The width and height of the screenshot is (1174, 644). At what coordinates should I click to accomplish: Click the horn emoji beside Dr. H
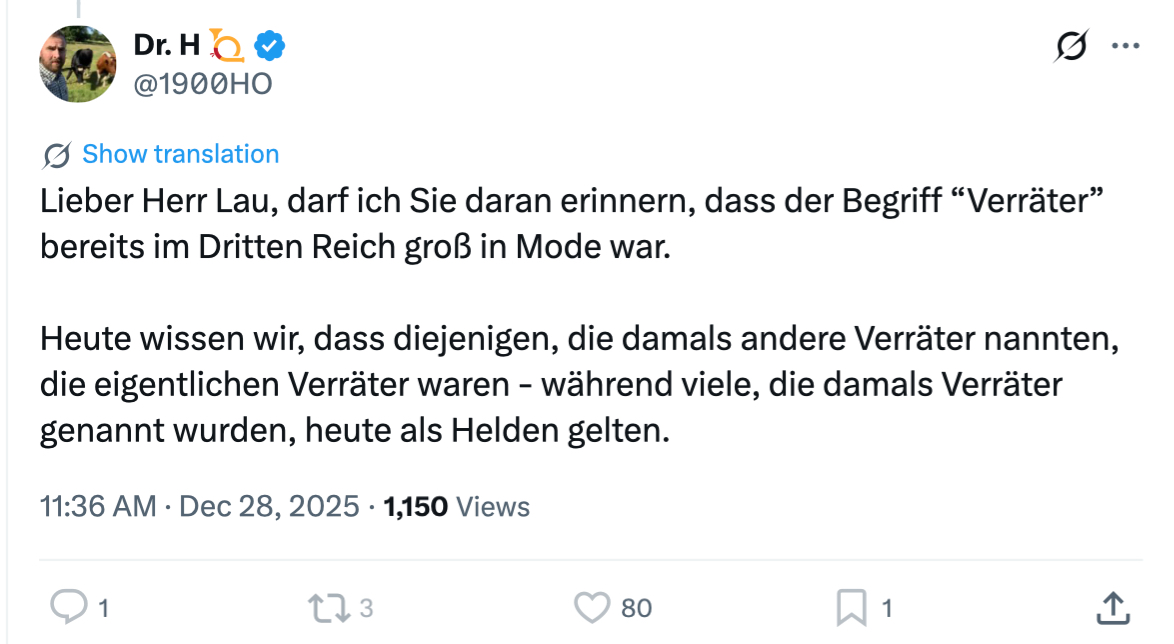click(x=228, y=45)
